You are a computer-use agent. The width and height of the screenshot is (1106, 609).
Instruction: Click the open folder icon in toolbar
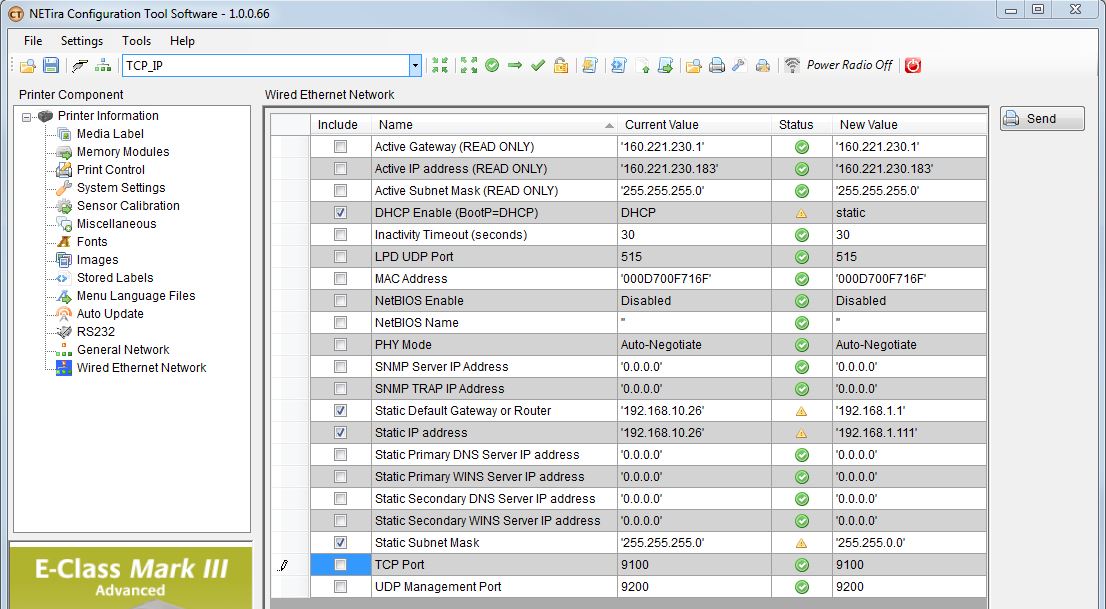coord(27,66)
